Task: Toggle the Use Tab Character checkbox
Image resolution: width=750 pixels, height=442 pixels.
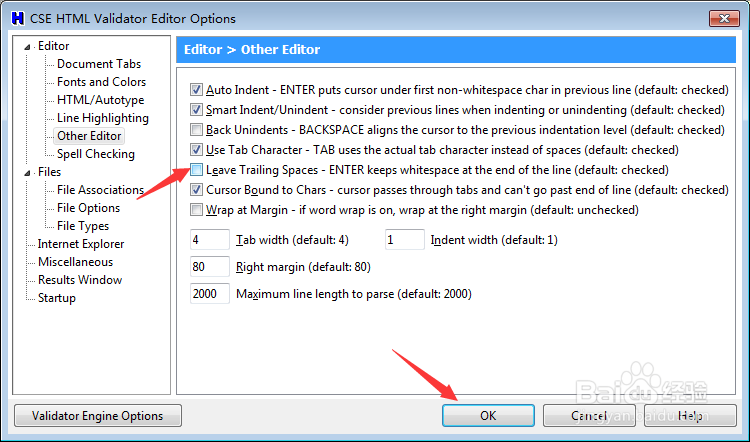Action: [196, 150]
